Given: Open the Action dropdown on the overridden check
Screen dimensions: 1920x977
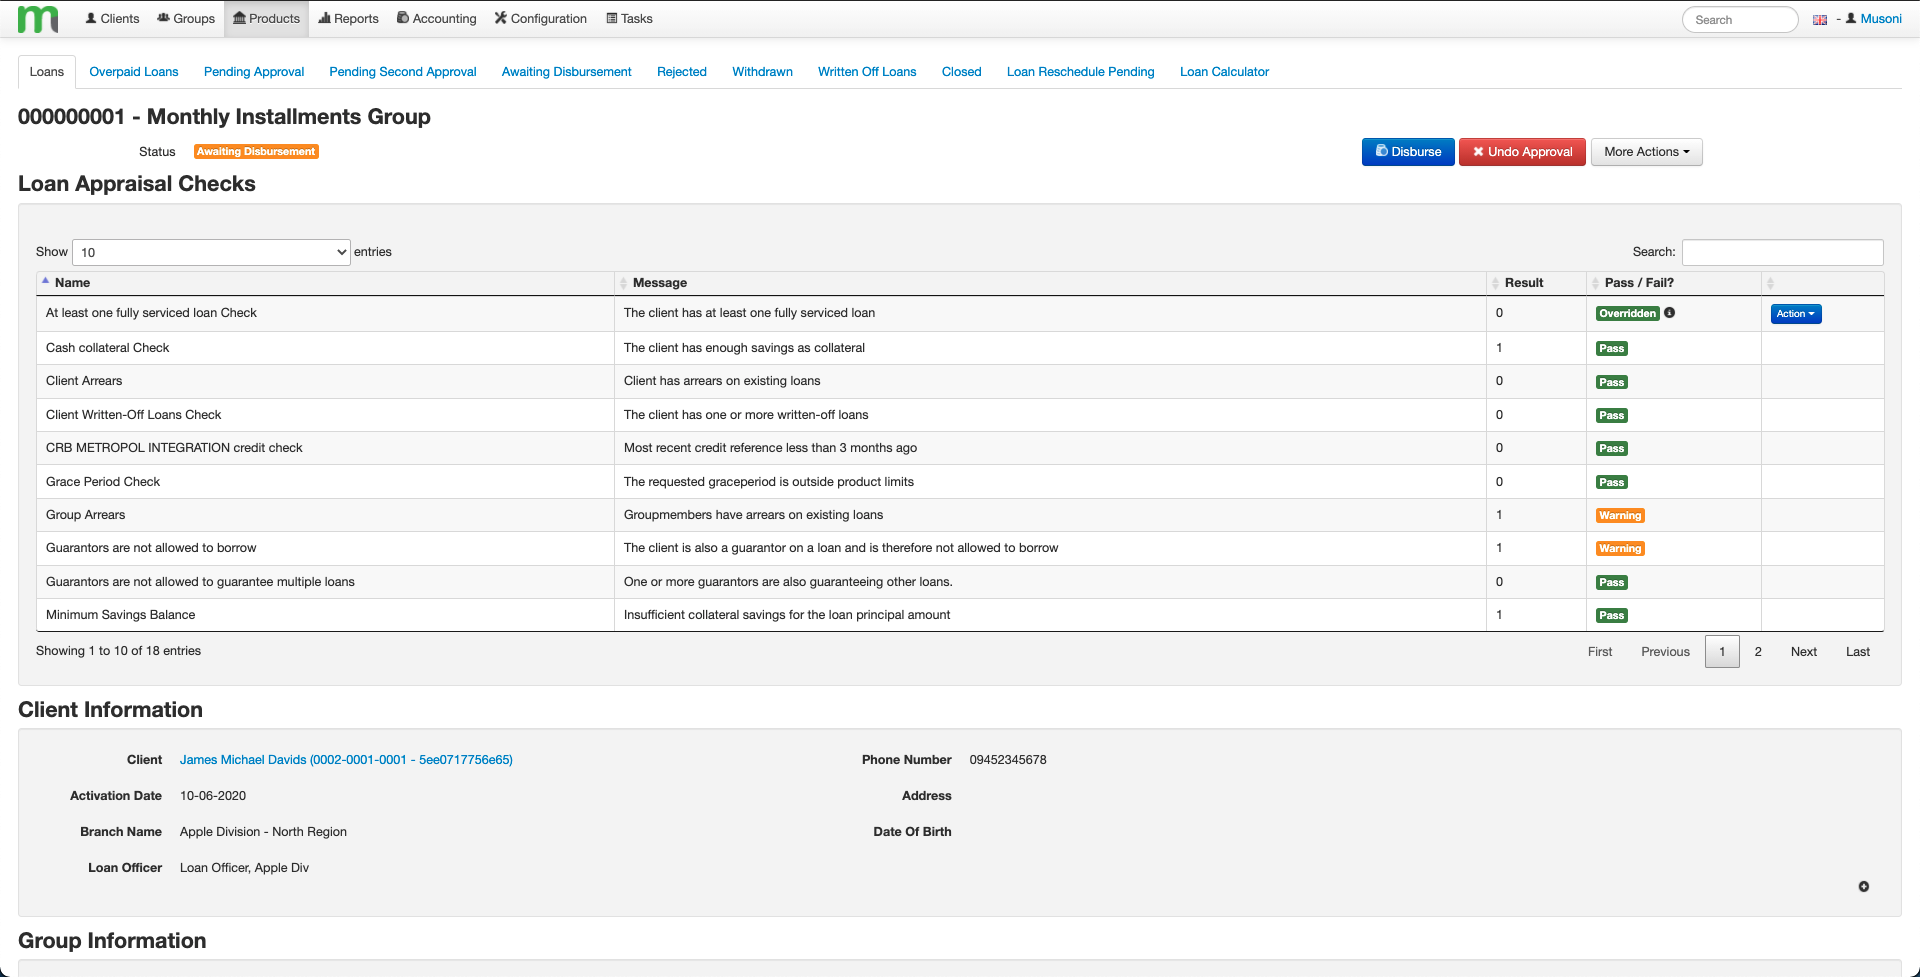Looking at the screenshot, I should (x=1795, y=313).
